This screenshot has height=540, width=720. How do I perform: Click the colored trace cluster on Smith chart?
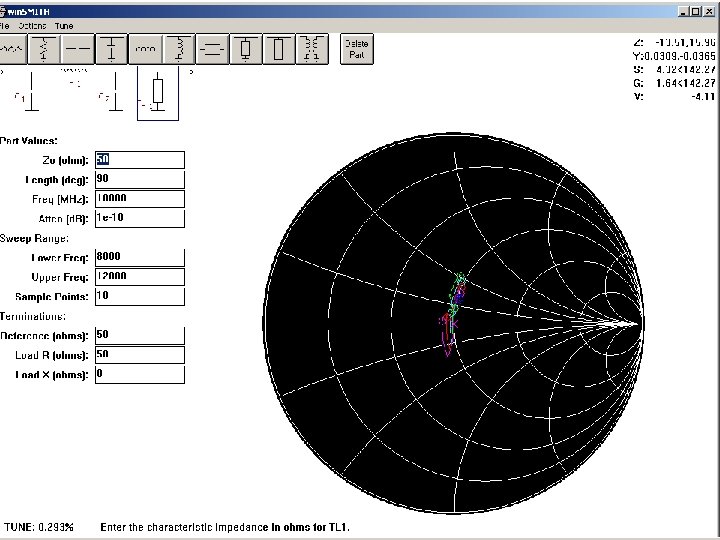(453, 315)
